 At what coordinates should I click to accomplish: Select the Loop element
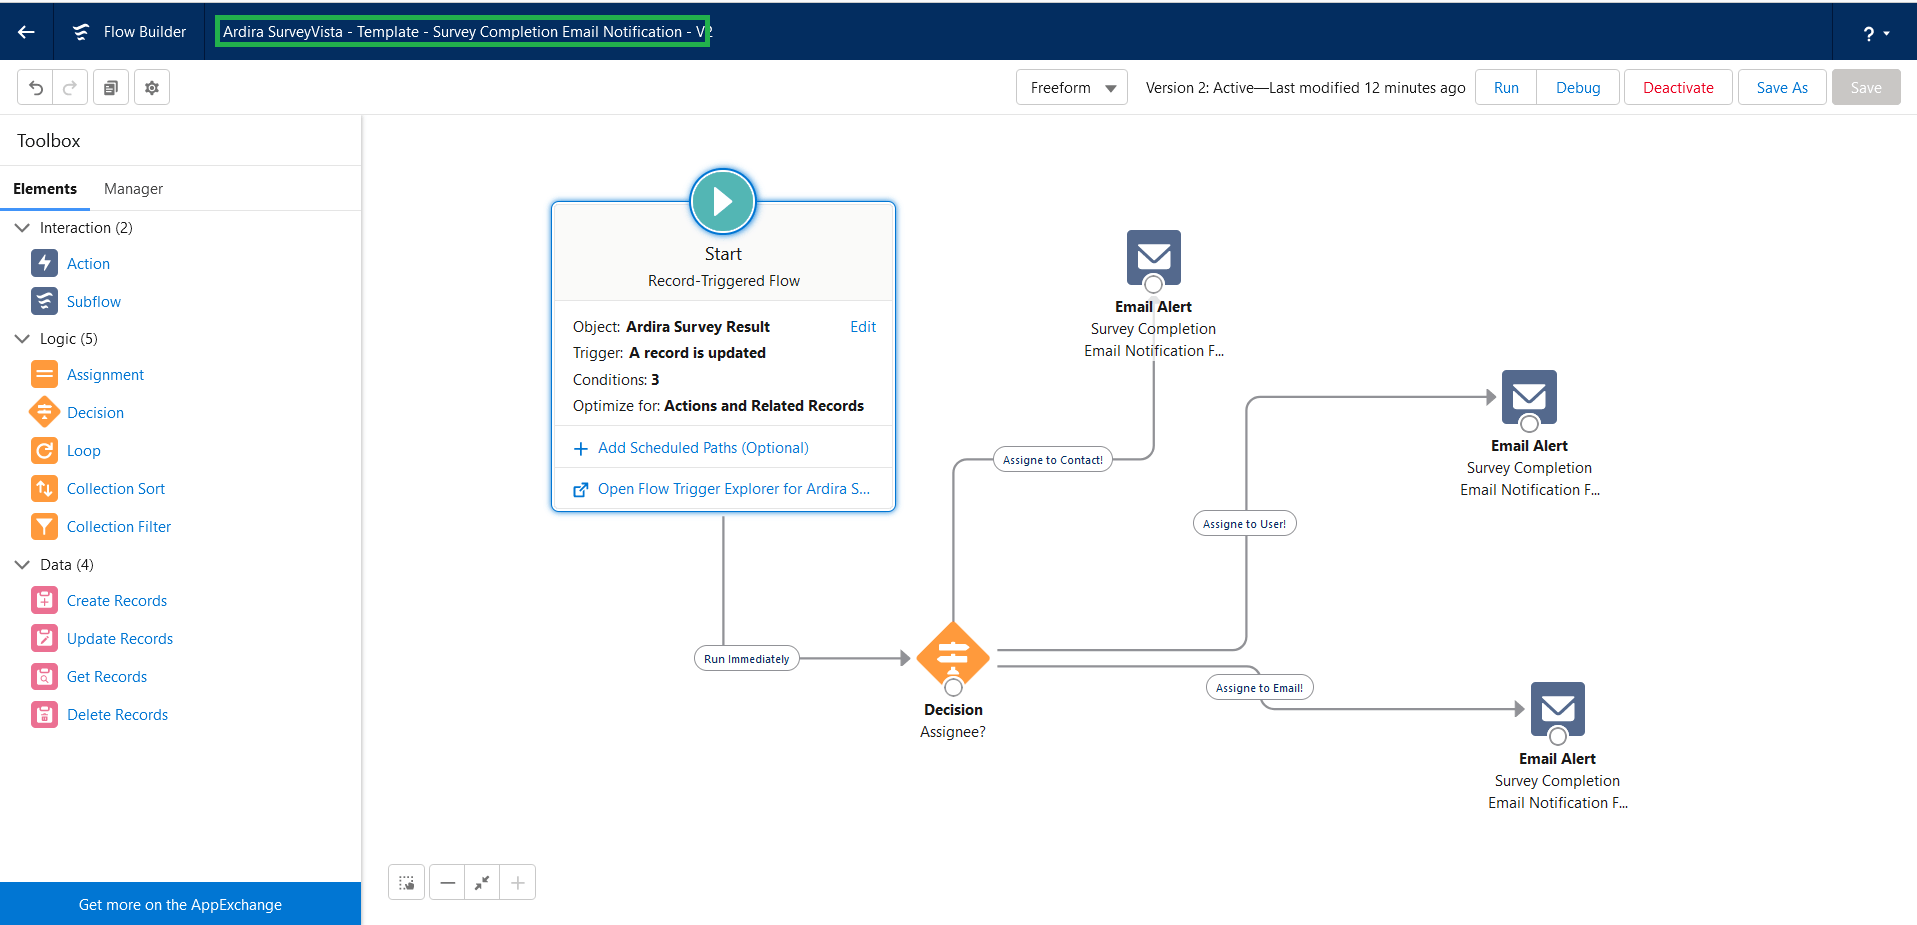click(x=84, y=450)
